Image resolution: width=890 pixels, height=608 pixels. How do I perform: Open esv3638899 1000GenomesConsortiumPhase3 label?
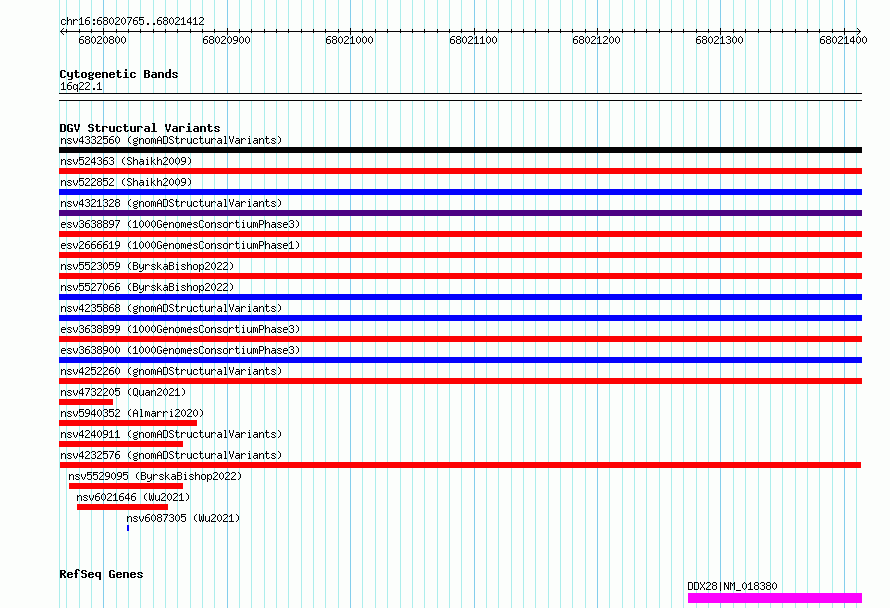(x=180, y=329)
